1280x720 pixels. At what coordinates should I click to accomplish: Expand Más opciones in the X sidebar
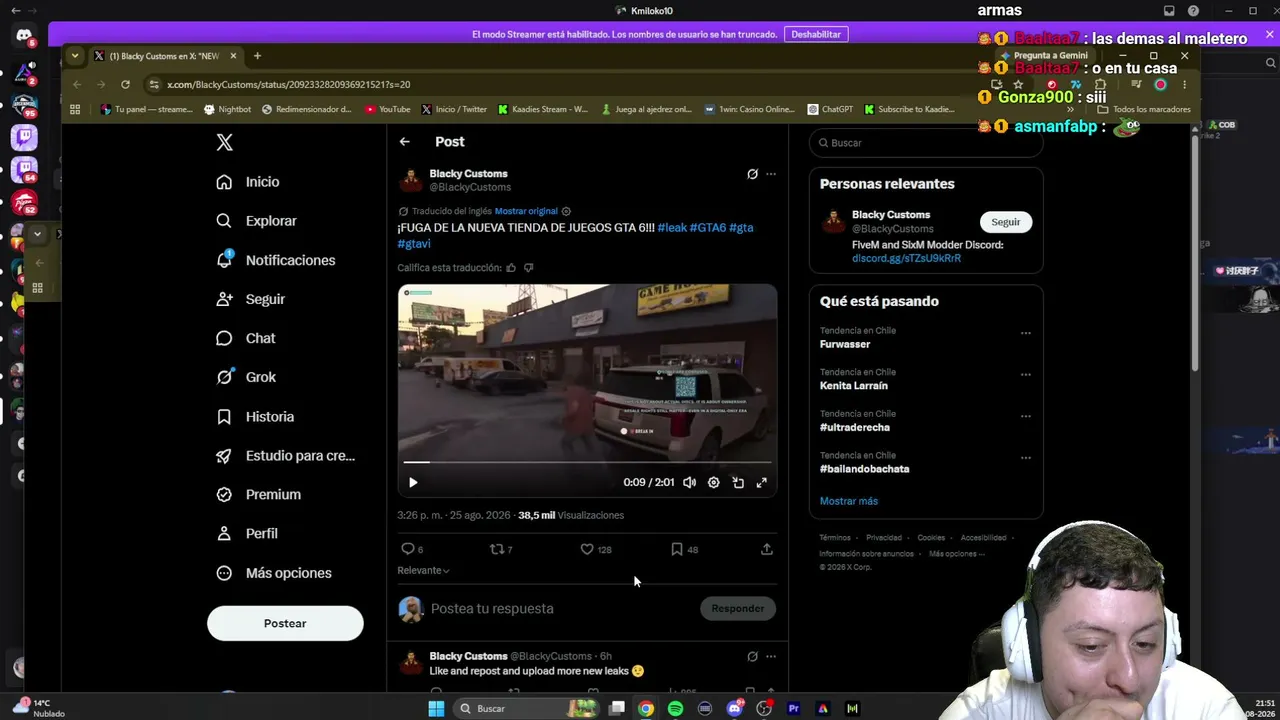pyautogui.click(x=274, y=573)
